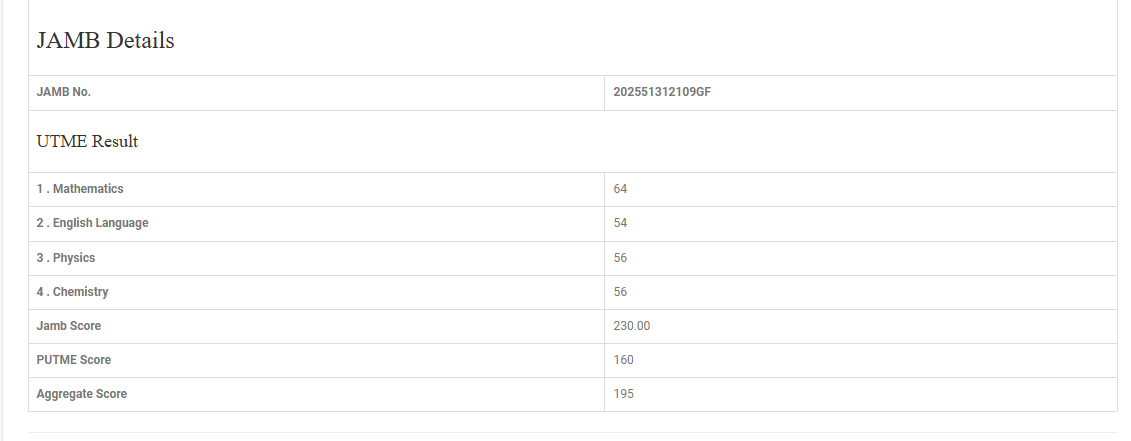Click the numeral 4 before Chemistry

point(40,292)
